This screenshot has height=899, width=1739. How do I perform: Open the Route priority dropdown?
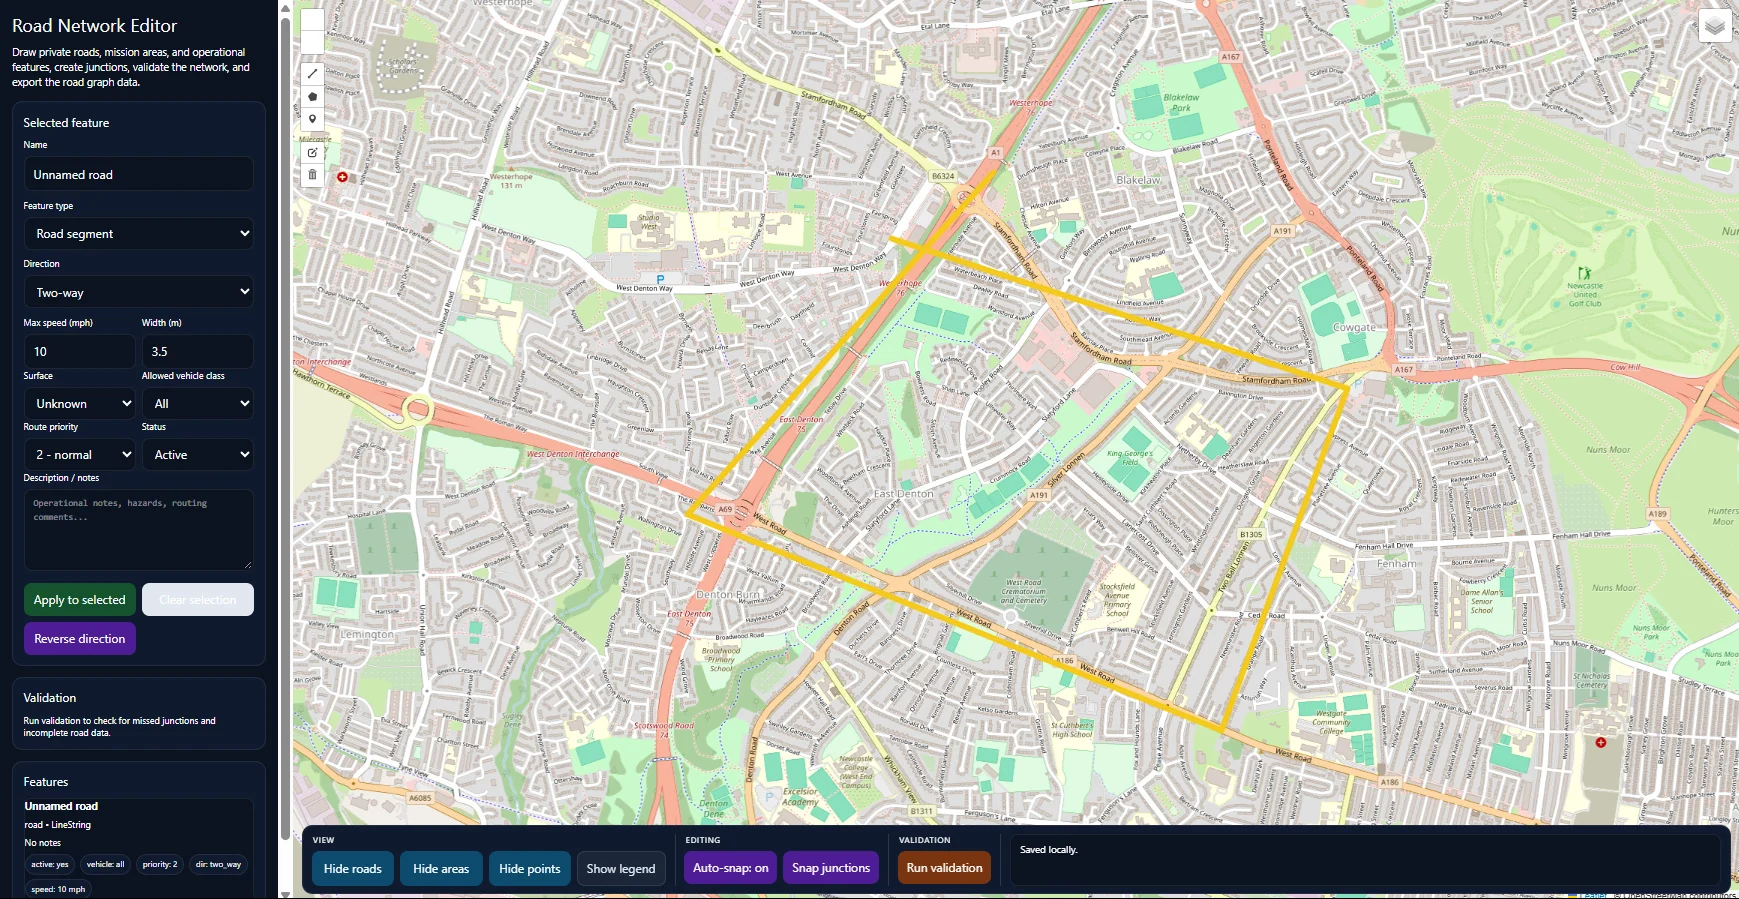(79, 454)
